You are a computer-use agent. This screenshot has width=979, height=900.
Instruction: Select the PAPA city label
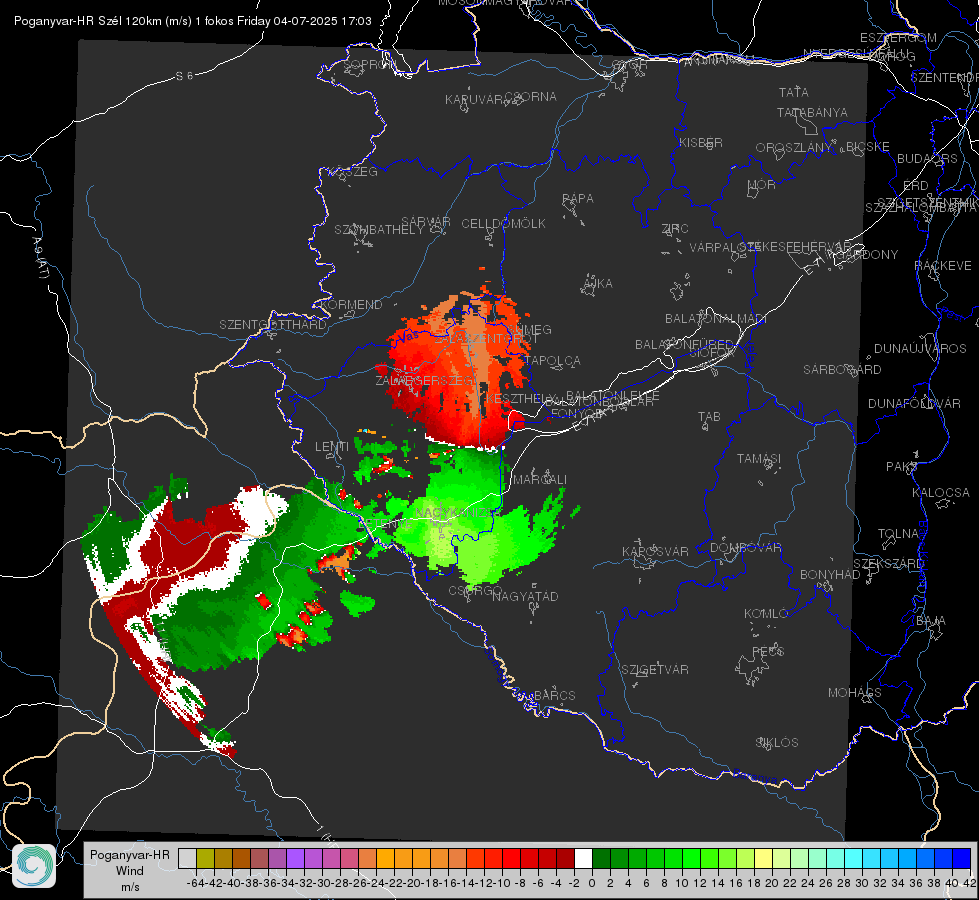578,199
